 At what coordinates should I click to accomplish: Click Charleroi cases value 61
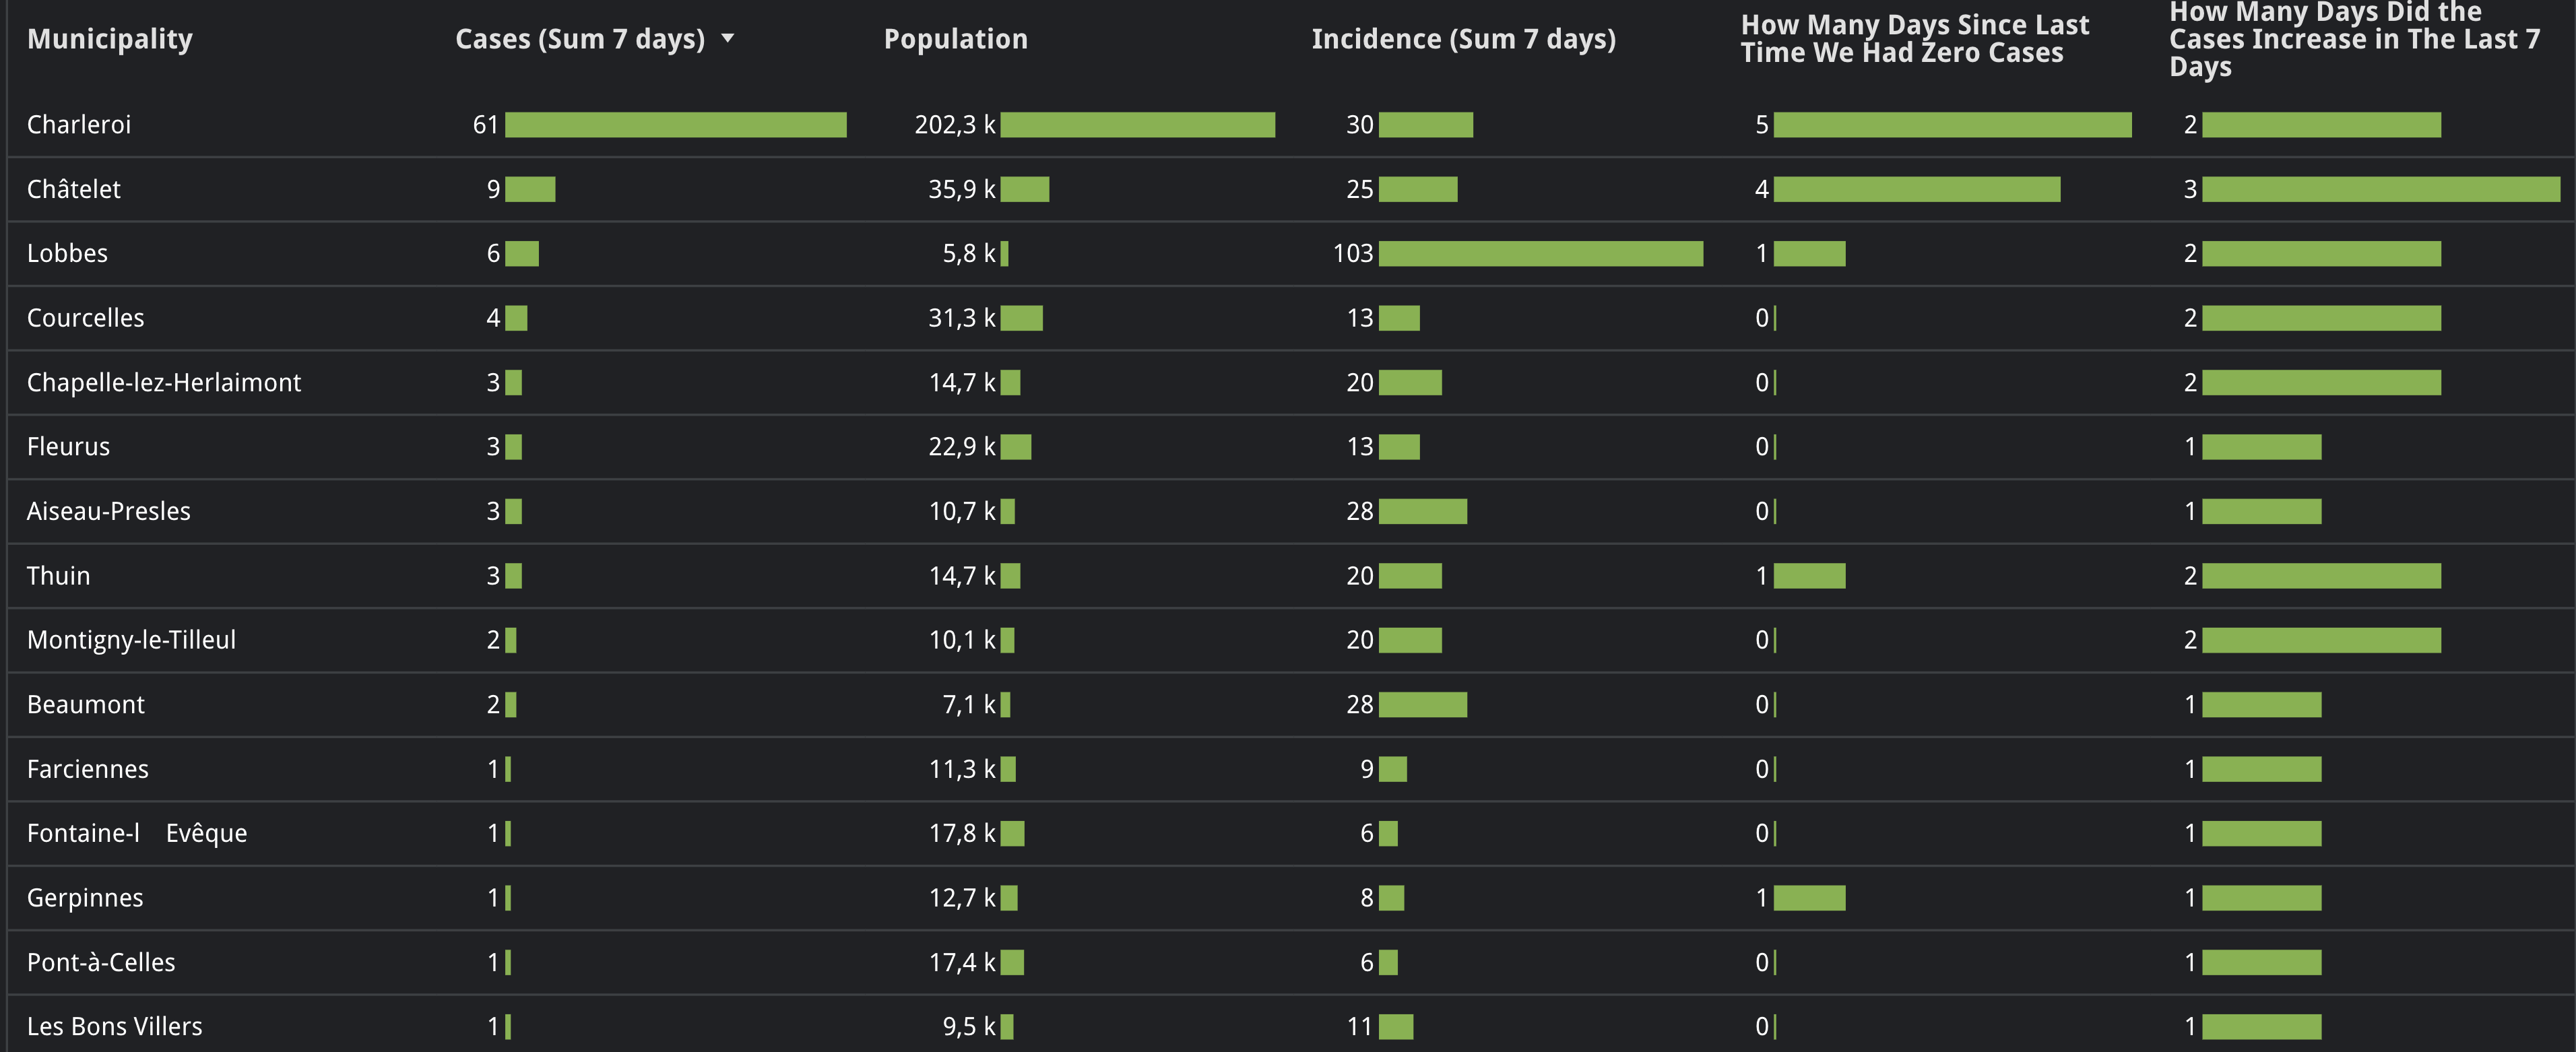point(486,125)
